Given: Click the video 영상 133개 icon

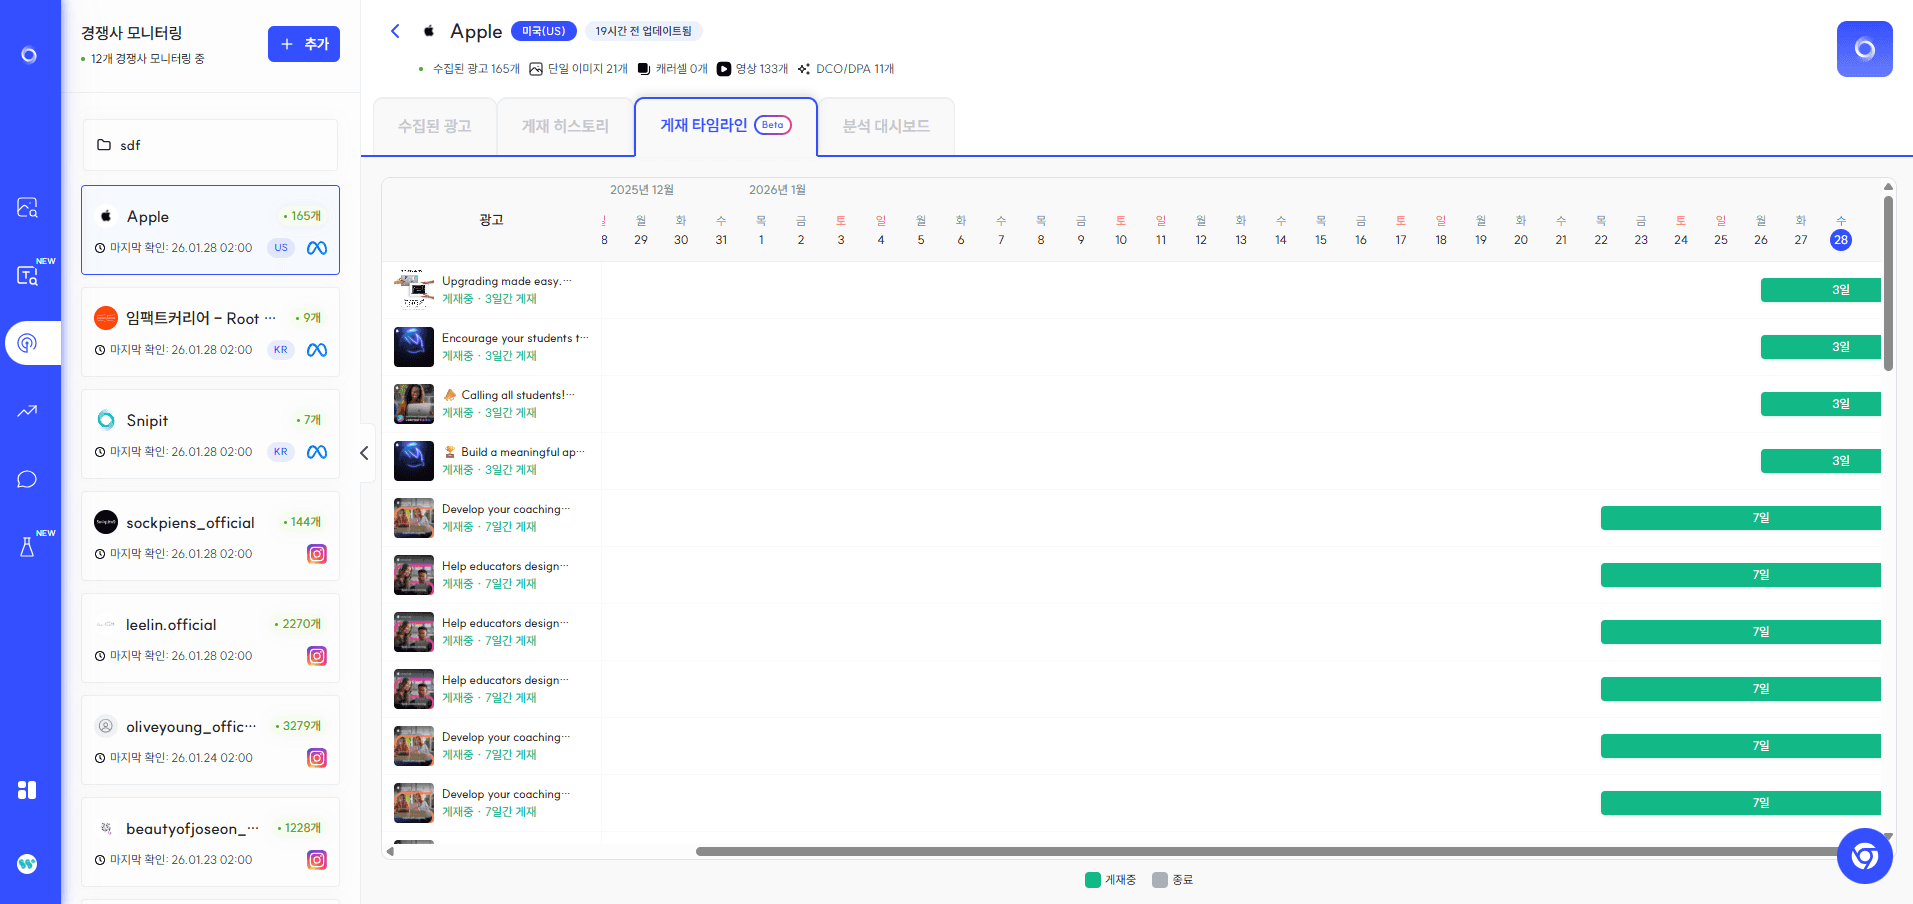Looking at the screenshot, I should (x=724, y=69).
